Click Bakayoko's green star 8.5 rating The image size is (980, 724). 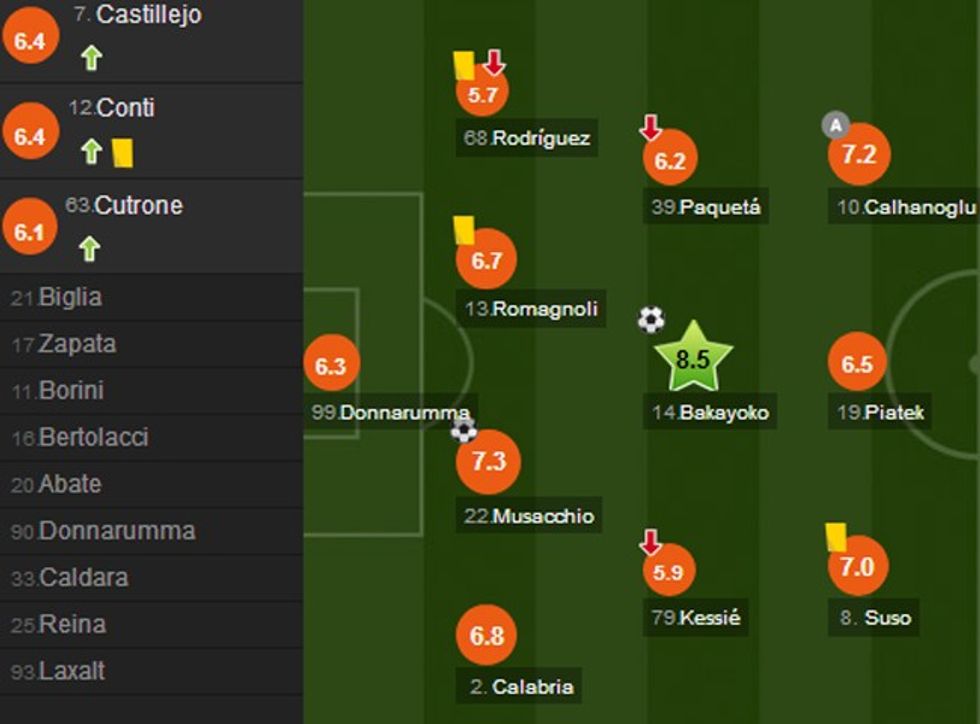[692, 358]
